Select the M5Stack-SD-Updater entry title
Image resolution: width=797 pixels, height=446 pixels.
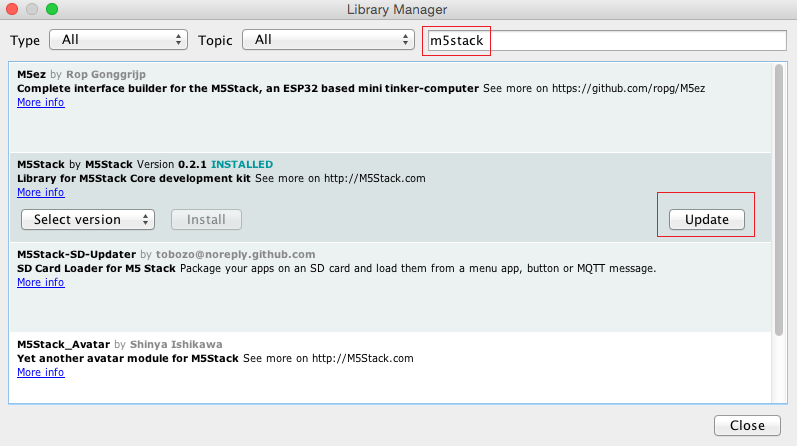click(x=77, y=254)
